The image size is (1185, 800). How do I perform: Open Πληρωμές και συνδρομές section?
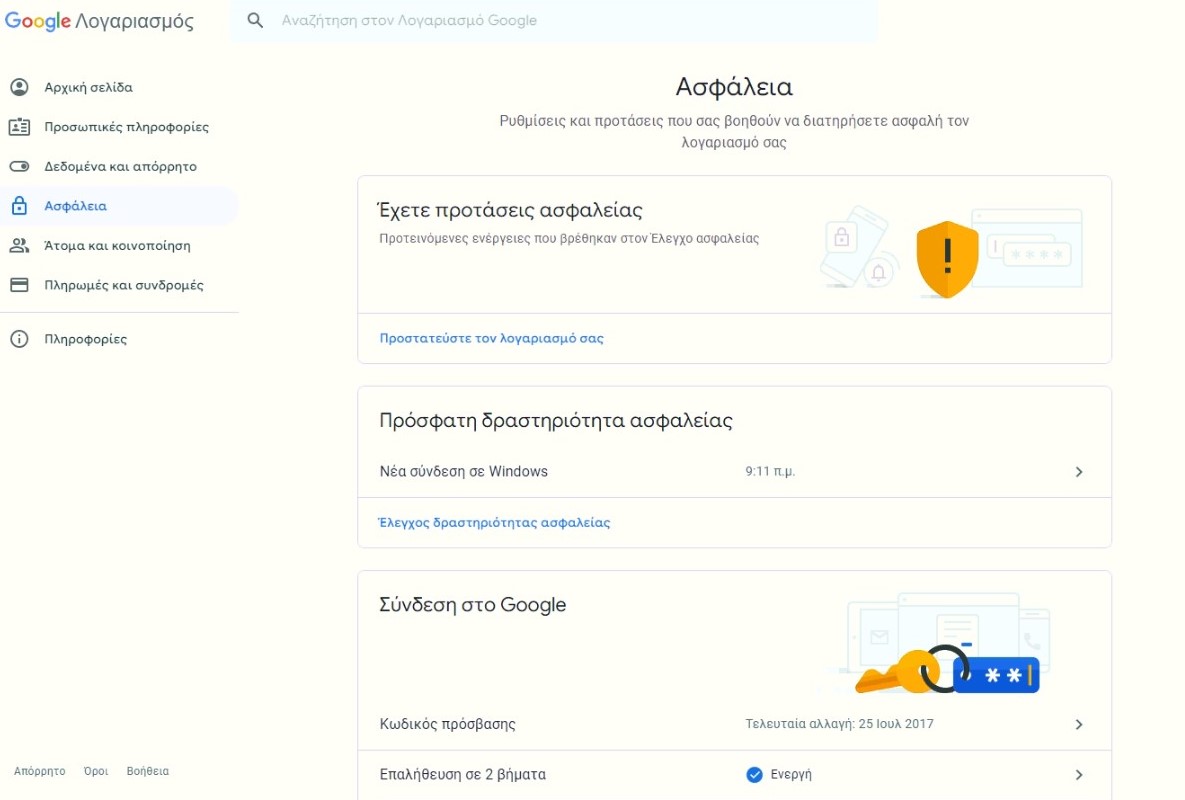pyautogui.click(x=119, y=285)
